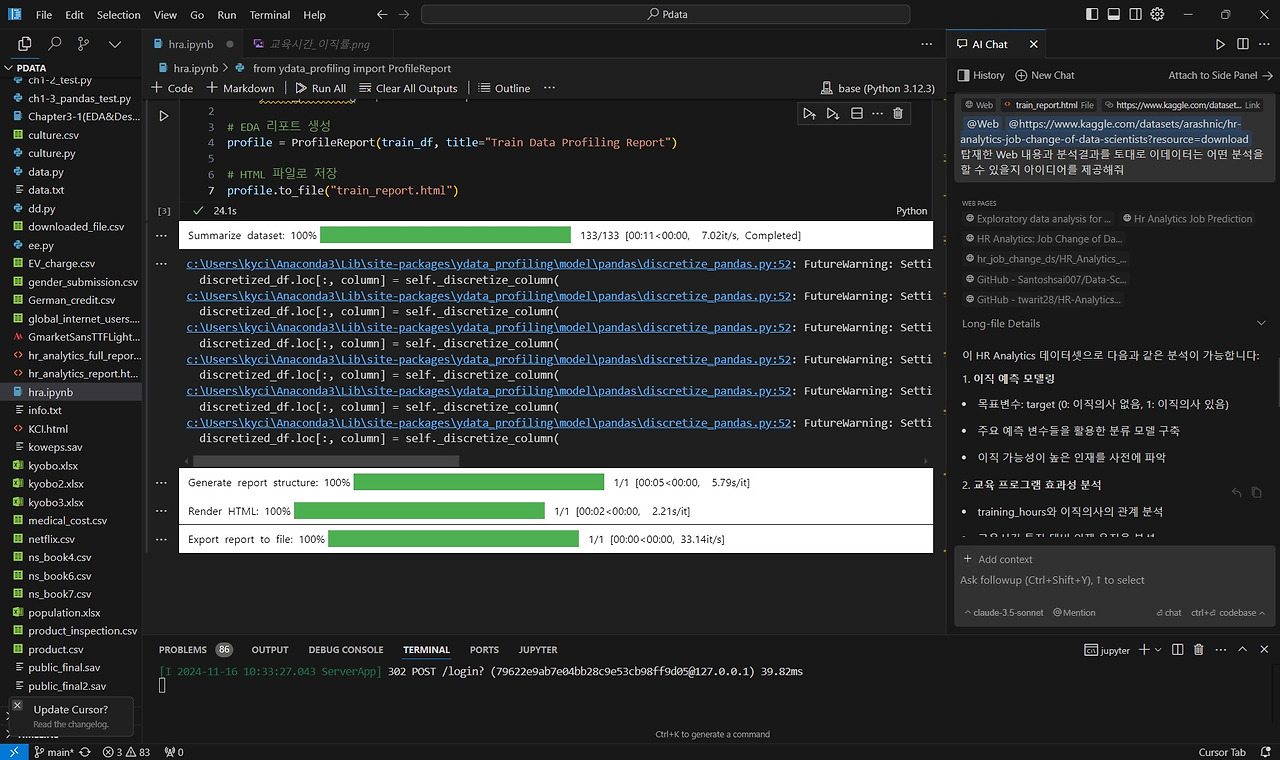Open the Terminal menu

pos(270,15)
